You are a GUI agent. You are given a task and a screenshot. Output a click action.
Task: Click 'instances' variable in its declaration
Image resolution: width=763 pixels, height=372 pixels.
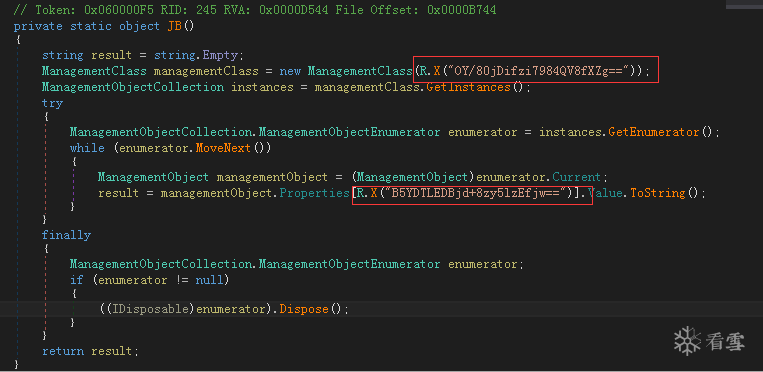click(262, 87)
